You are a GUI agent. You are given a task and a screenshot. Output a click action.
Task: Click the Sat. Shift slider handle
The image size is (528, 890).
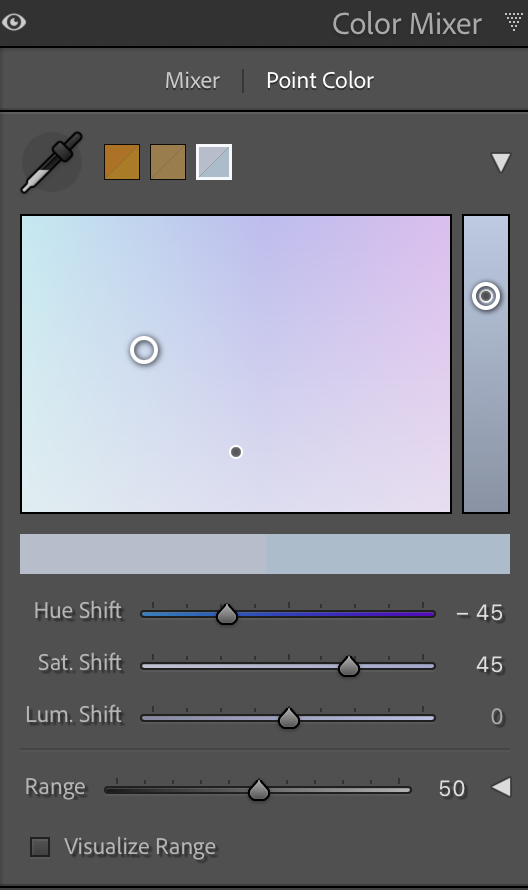[x=349, y=666]
